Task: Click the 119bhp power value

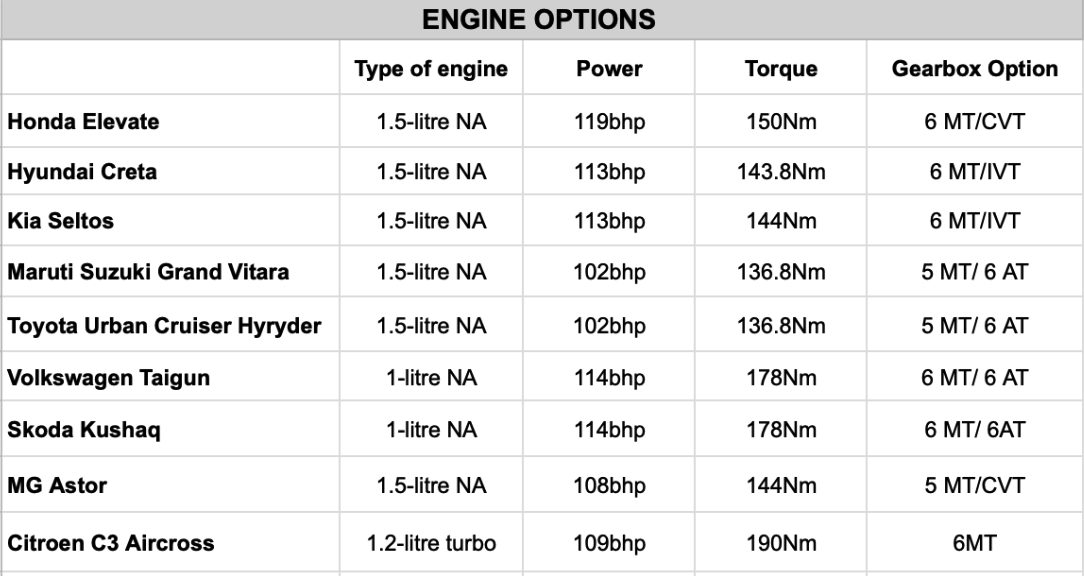Action: click(x=609, y=121)
